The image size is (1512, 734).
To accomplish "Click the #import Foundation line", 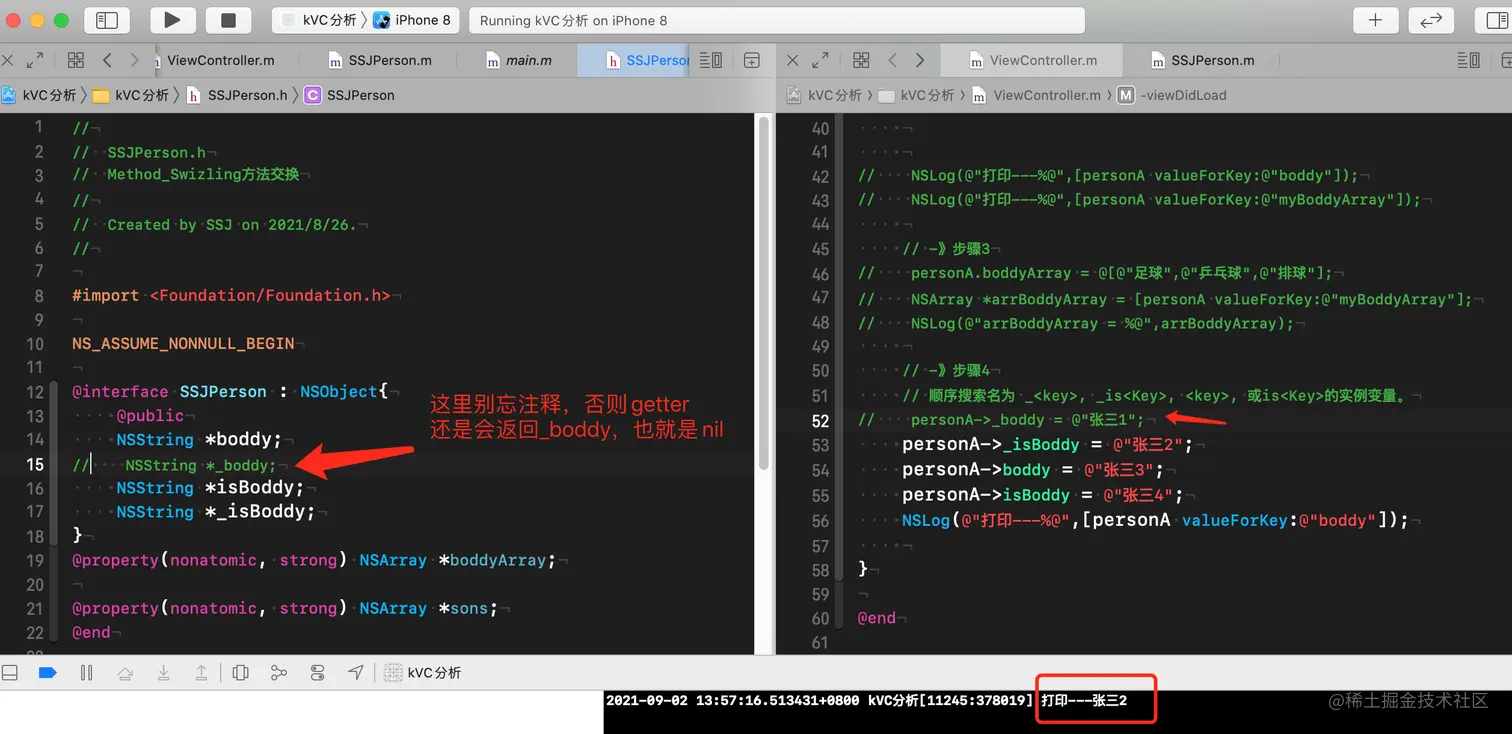I will coord(231,295).
